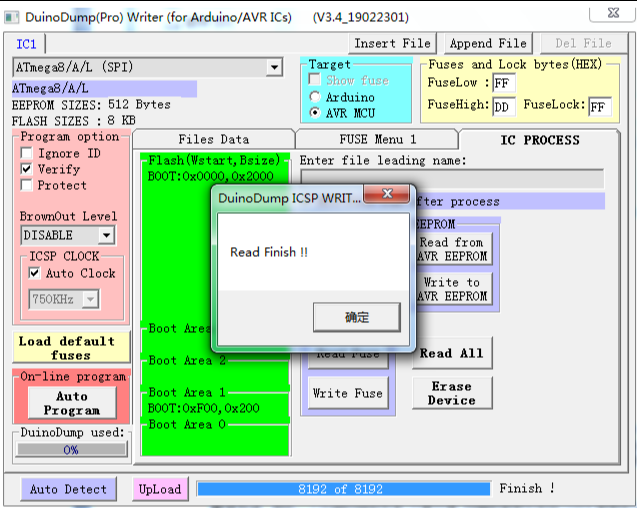
Task: Confirm the Read Finish message with 确定
Action: [357, 317]
